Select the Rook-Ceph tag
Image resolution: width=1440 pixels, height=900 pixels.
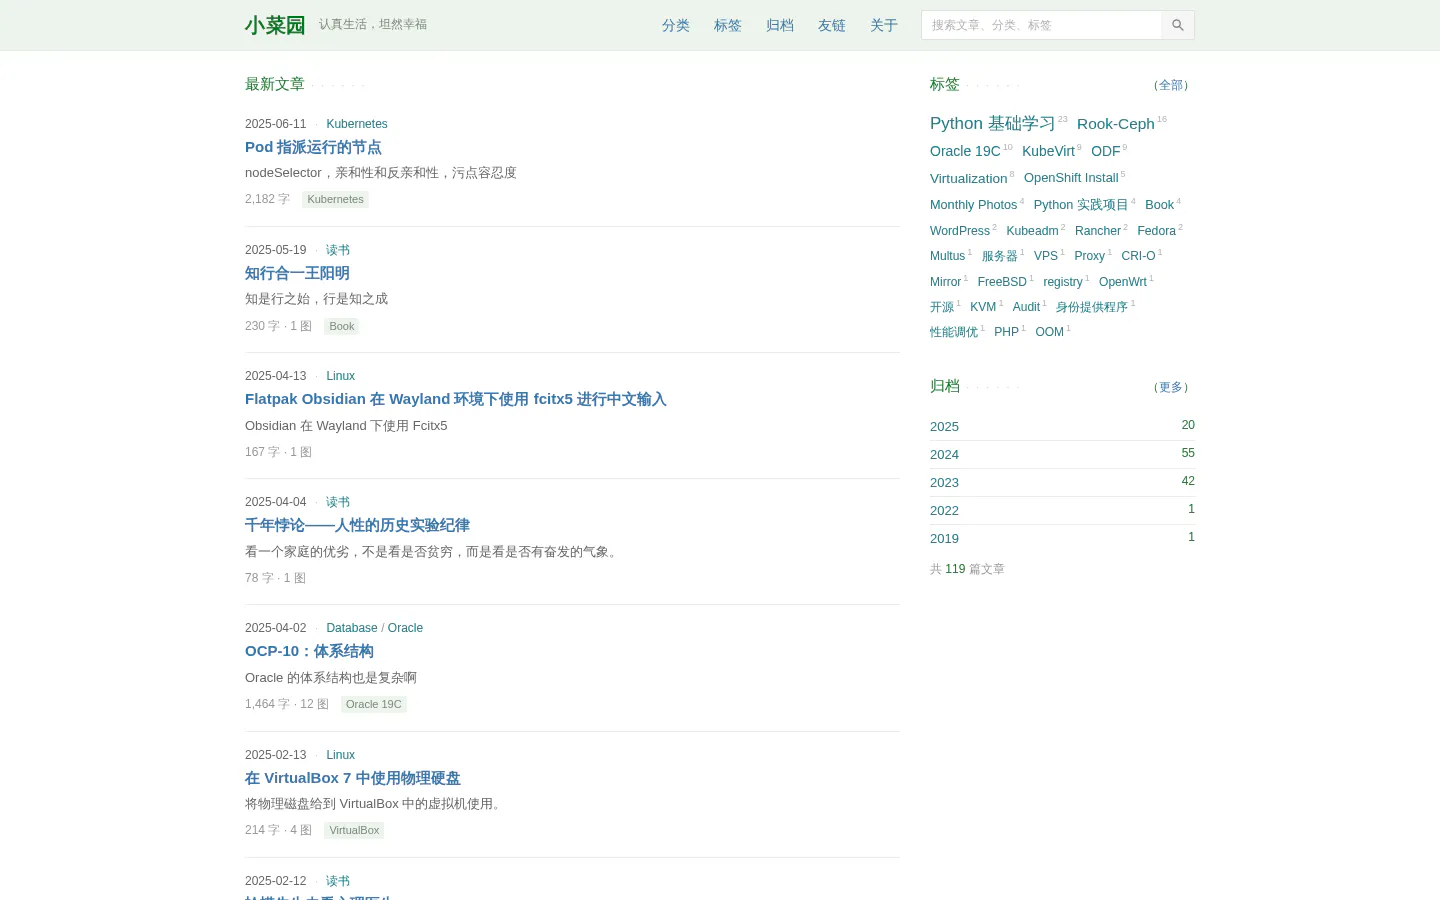coord(1116,124)
